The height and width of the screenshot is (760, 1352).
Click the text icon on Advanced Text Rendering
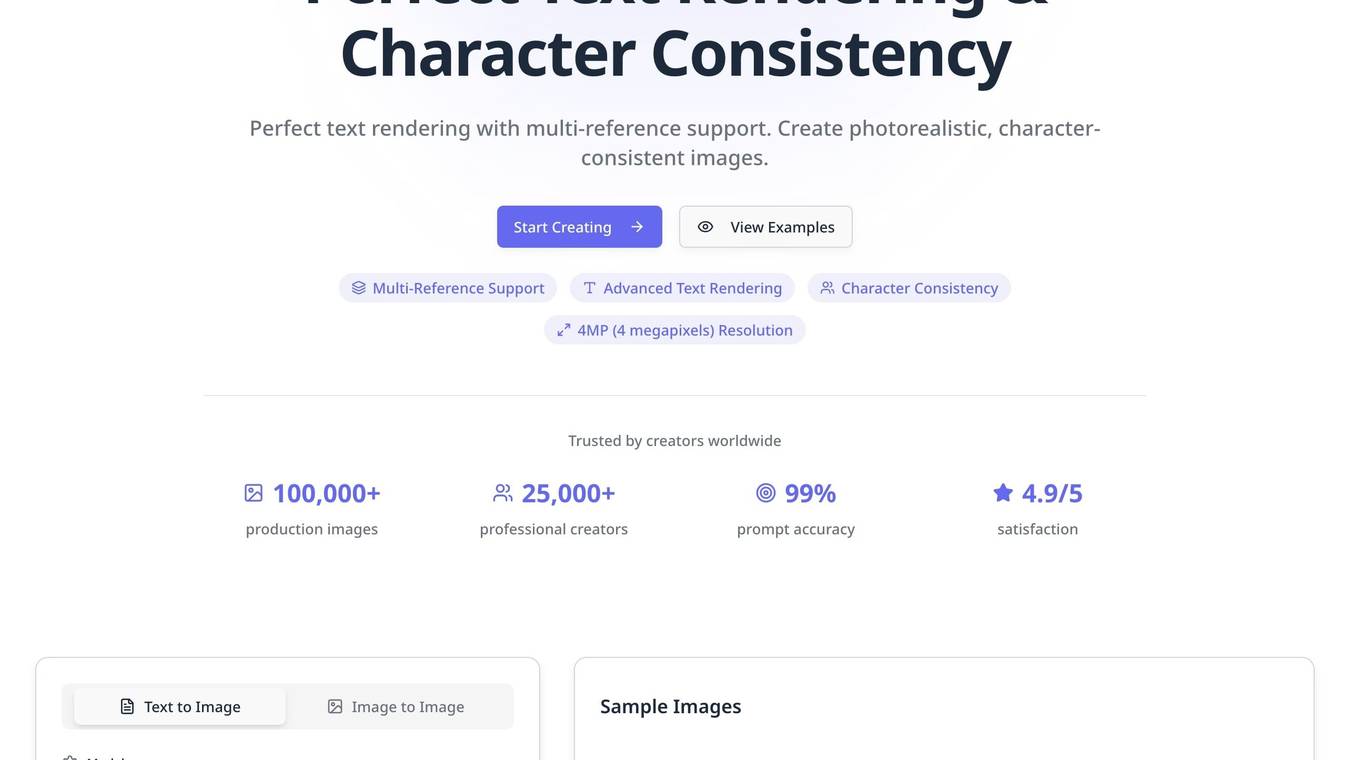pos(590,288)
